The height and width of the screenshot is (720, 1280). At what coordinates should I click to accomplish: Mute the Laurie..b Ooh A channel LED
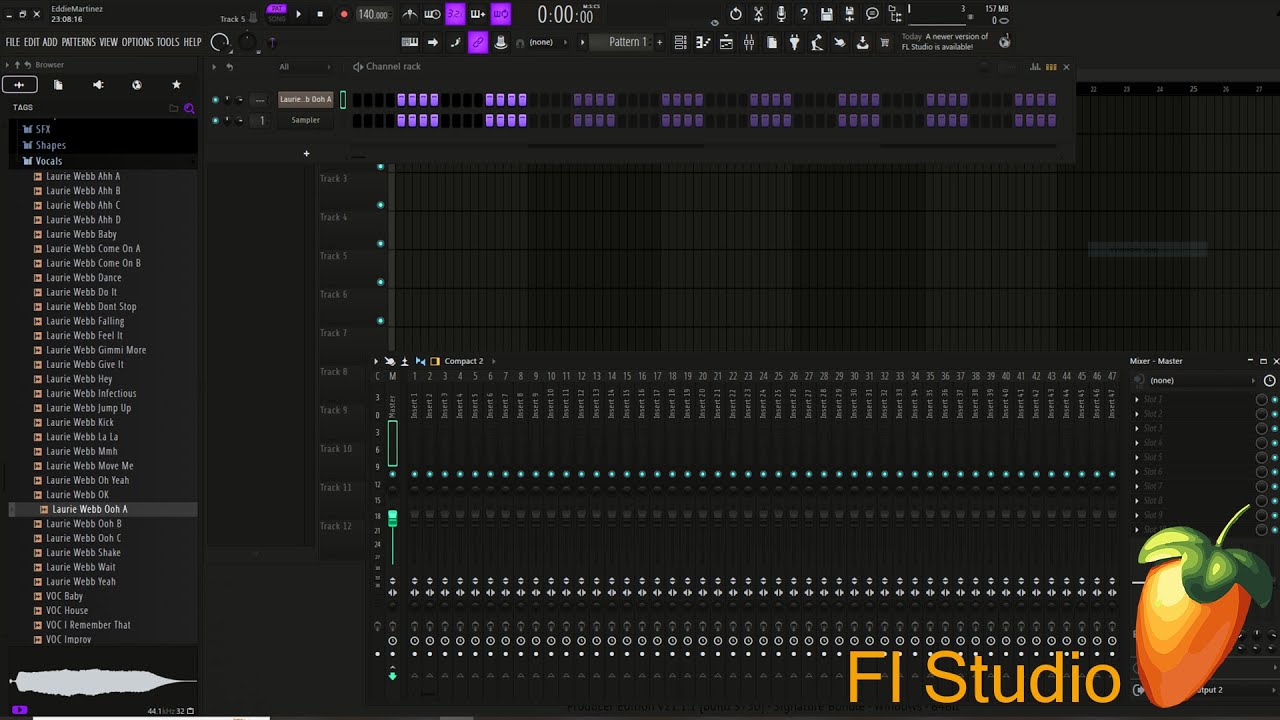click(215, 99)
